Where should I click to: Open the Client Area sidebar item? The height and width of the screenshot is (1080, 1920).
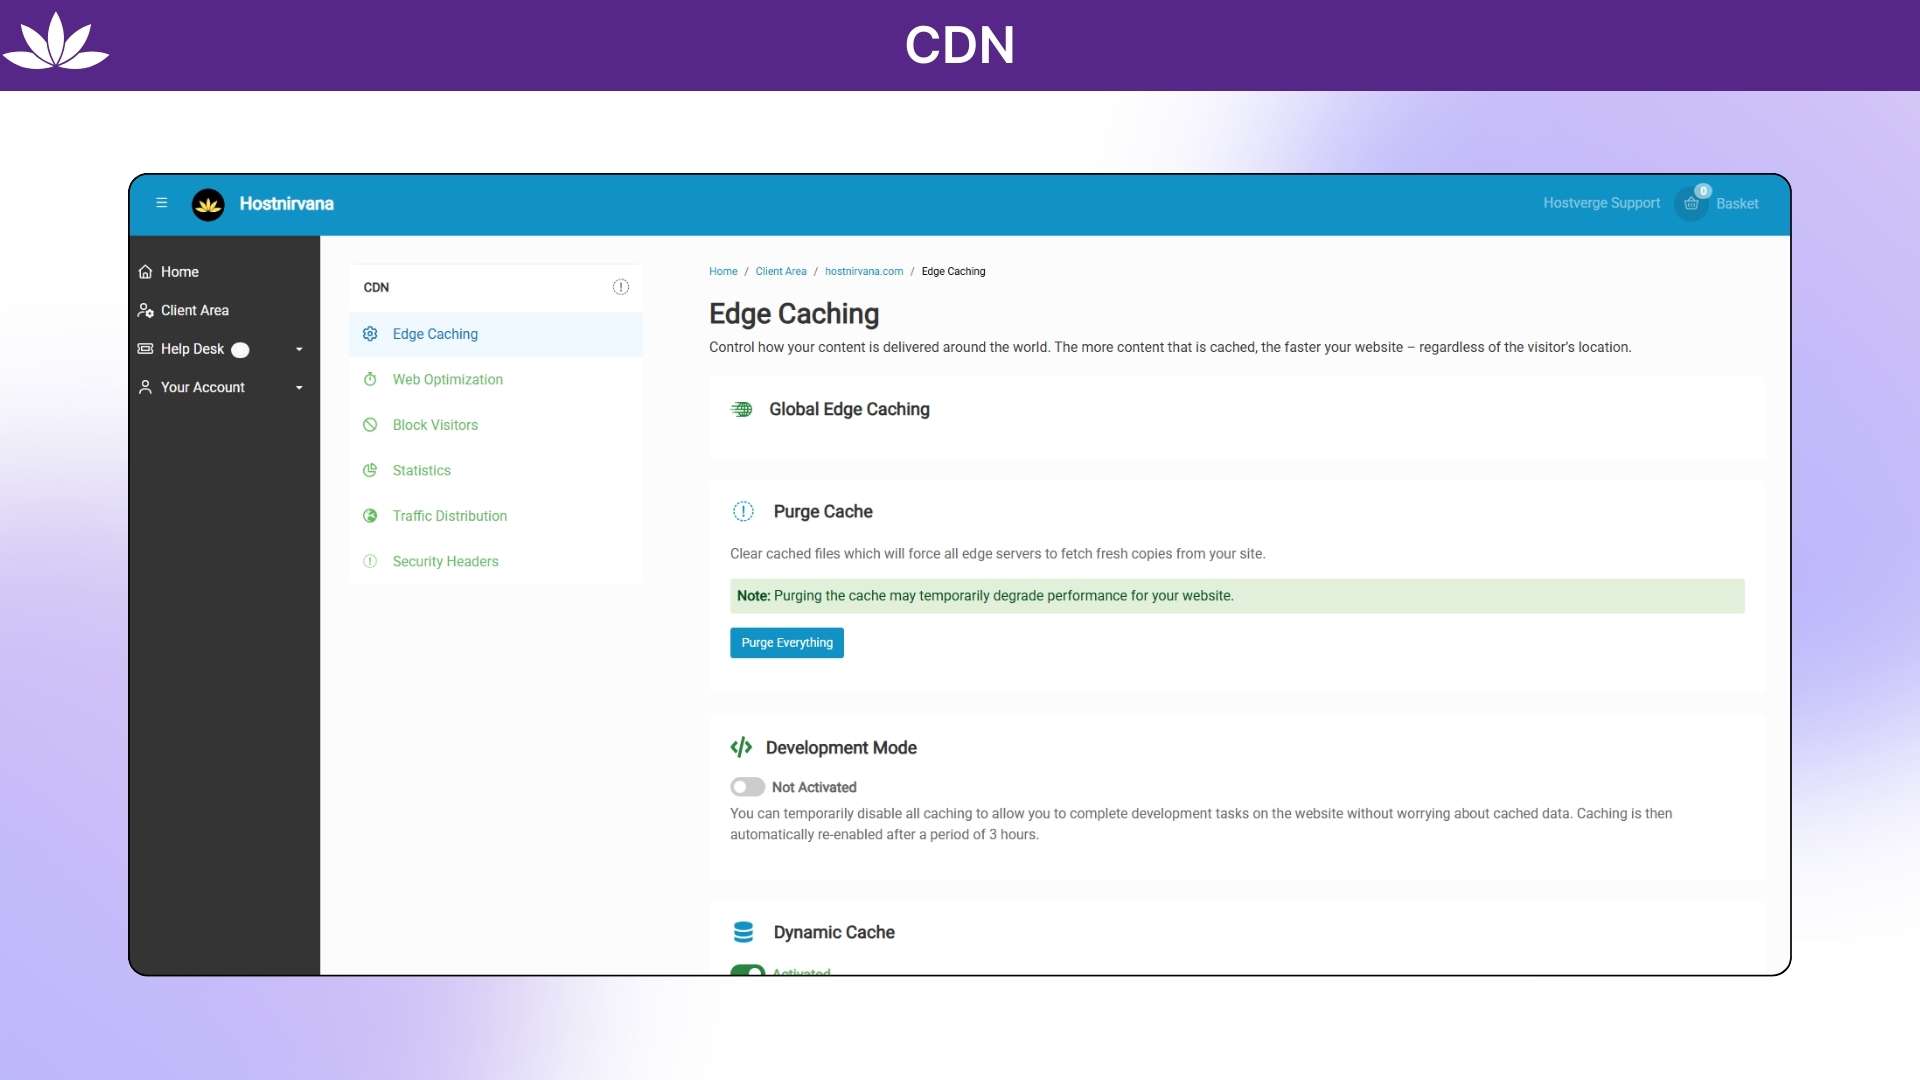(194, 310)
